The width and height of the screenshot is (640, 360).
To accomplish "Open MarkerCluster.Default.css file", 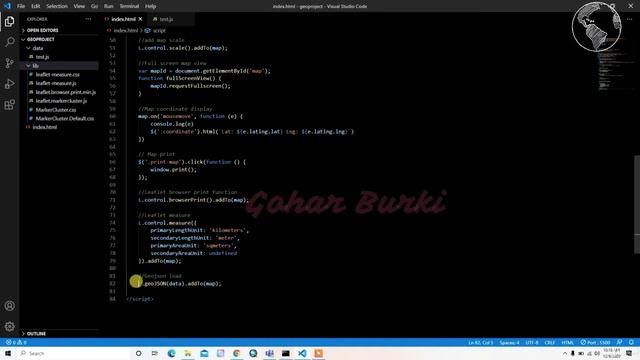I will tap(64, 118).
